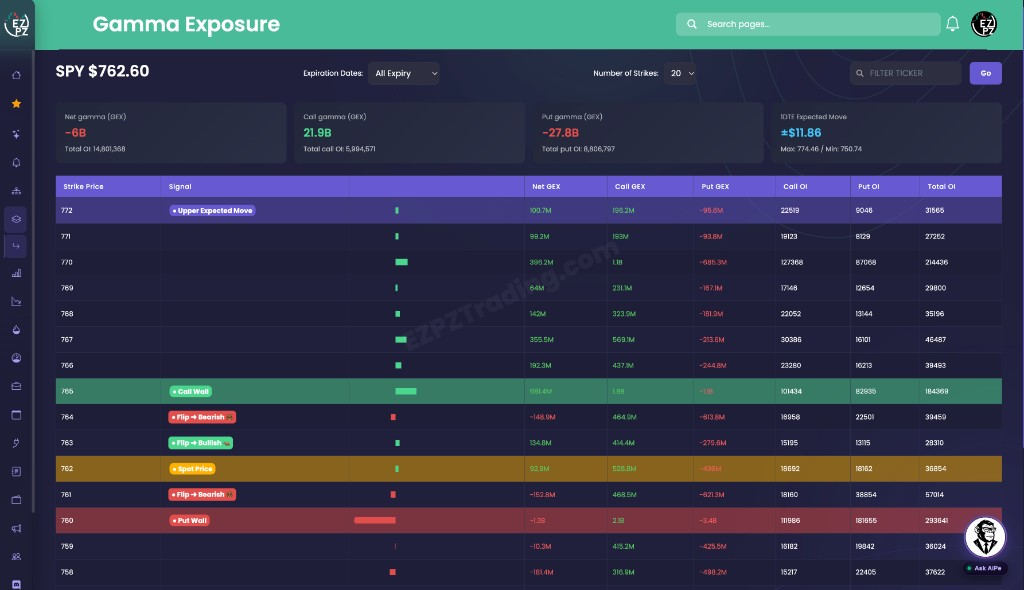This screenshot has height=590, width=1024.
Task: Select the red Net GEX bar on row 760
Action: (x=375, y=521)
